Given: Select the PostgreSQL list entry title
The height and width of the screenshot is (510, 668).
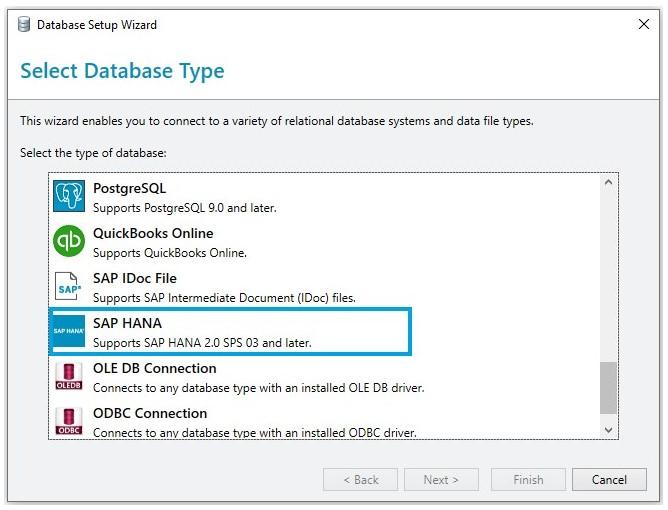Looking at the screenshot, I should click(130, 188).
